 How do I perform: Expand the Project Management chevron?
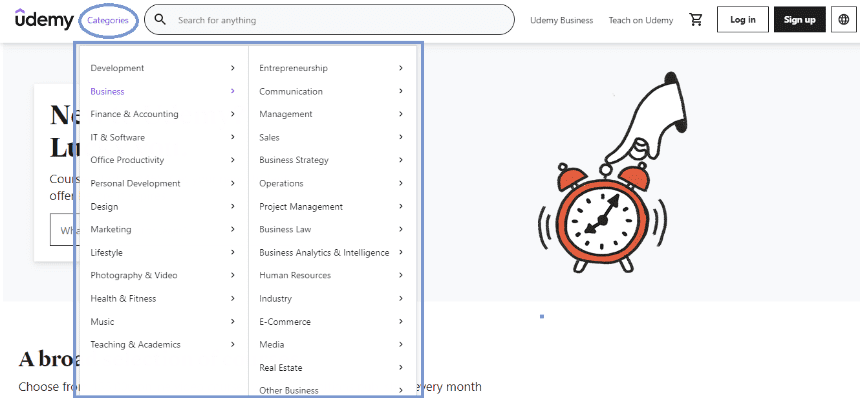[x=401, y=206]
